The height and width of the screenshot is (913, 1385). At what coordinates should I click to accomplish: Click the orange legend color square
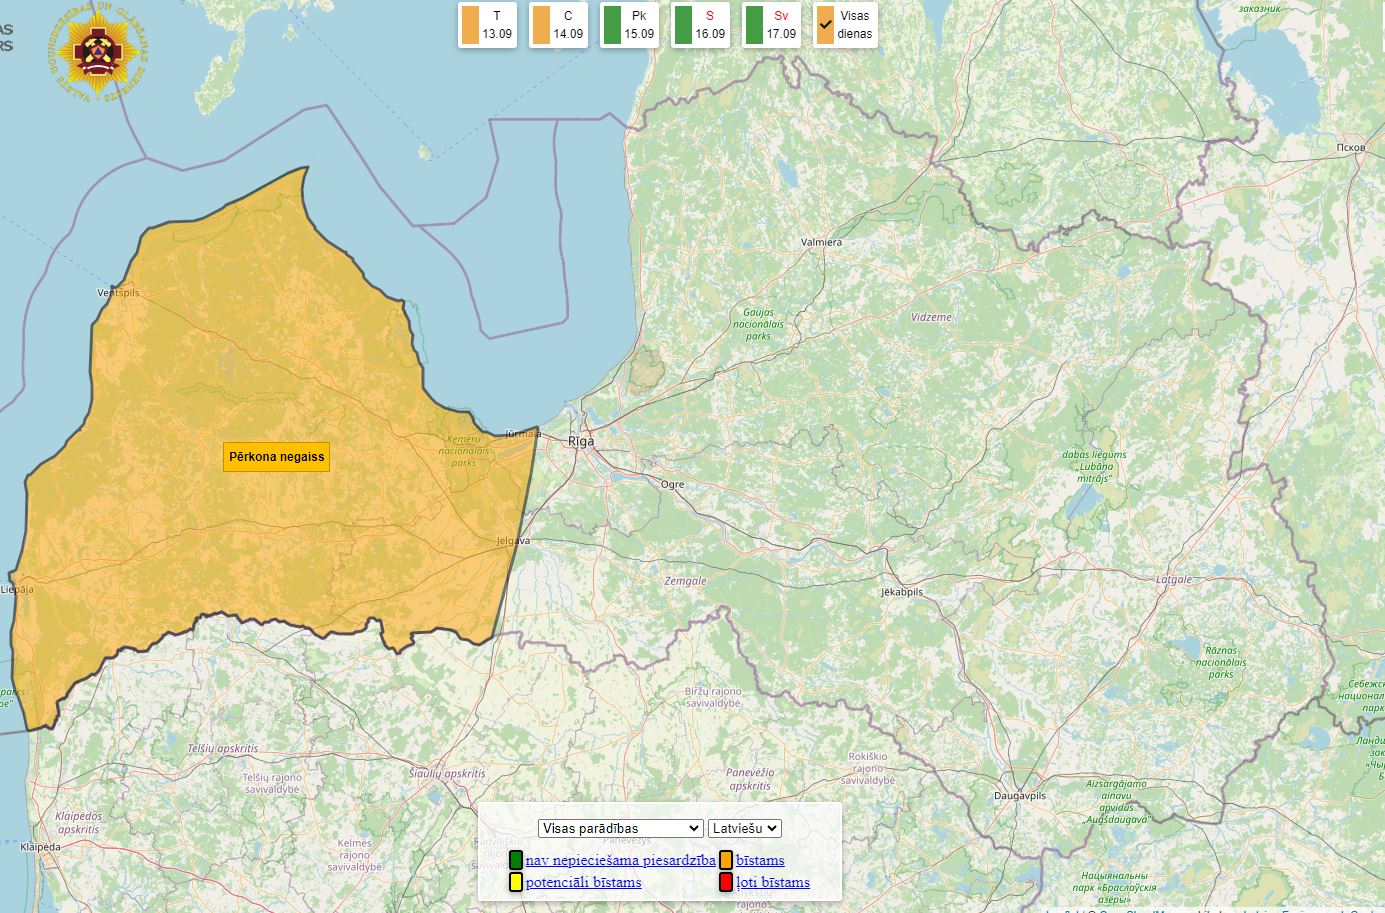click(x=726, y=860)
